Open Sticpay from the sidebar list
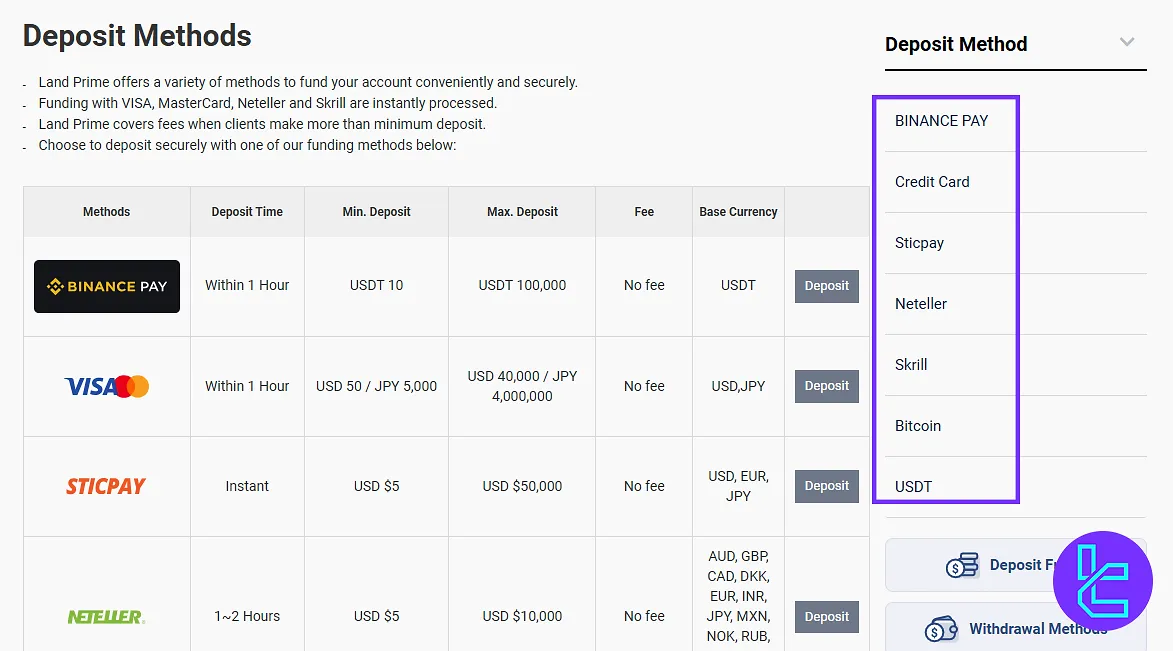 pos(919,243)
